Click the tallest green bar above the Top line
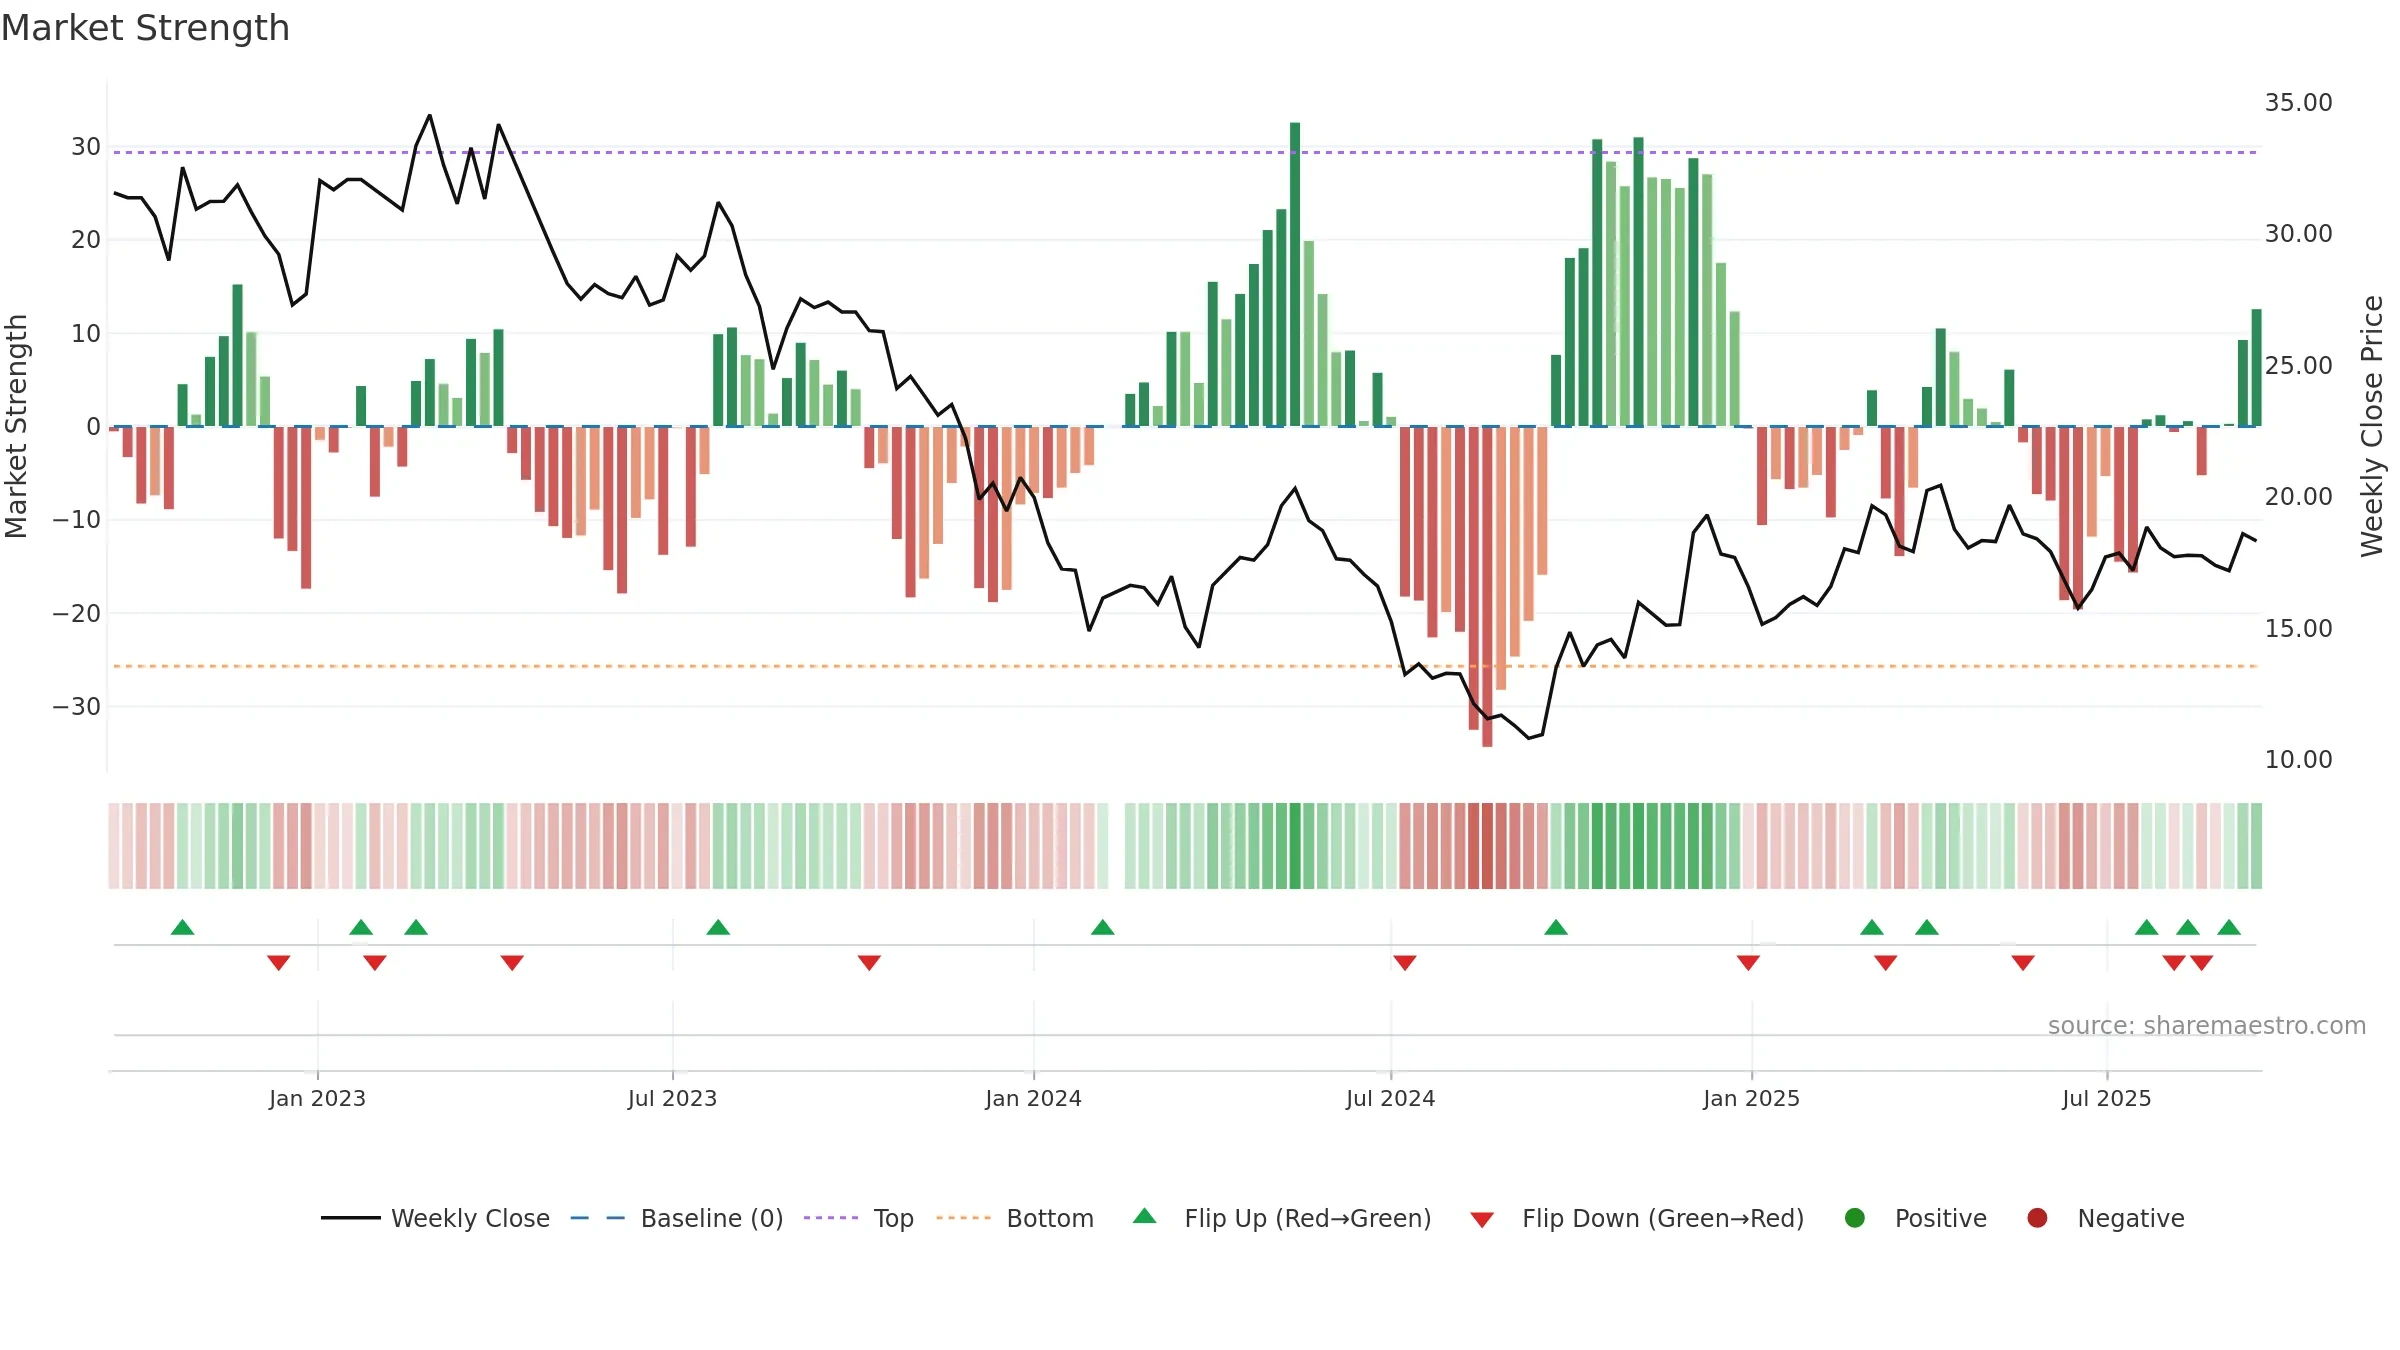This screenshot has height=1350, width=2400. 1295,274
